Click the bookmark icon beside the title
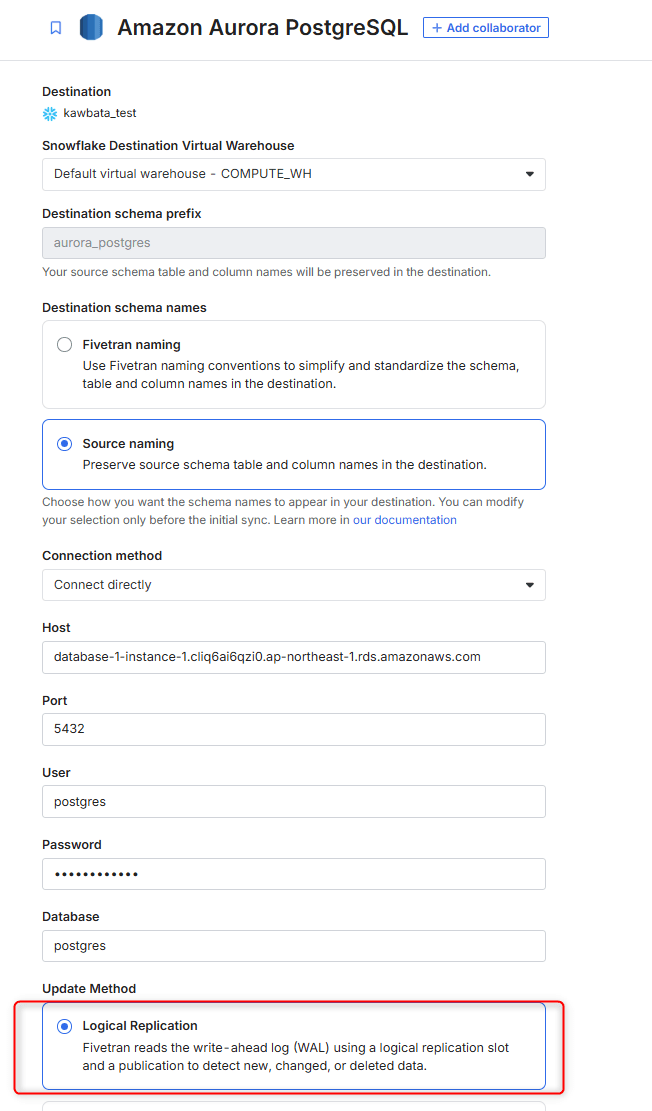The image size is (652, 1111). click(56, 28)
